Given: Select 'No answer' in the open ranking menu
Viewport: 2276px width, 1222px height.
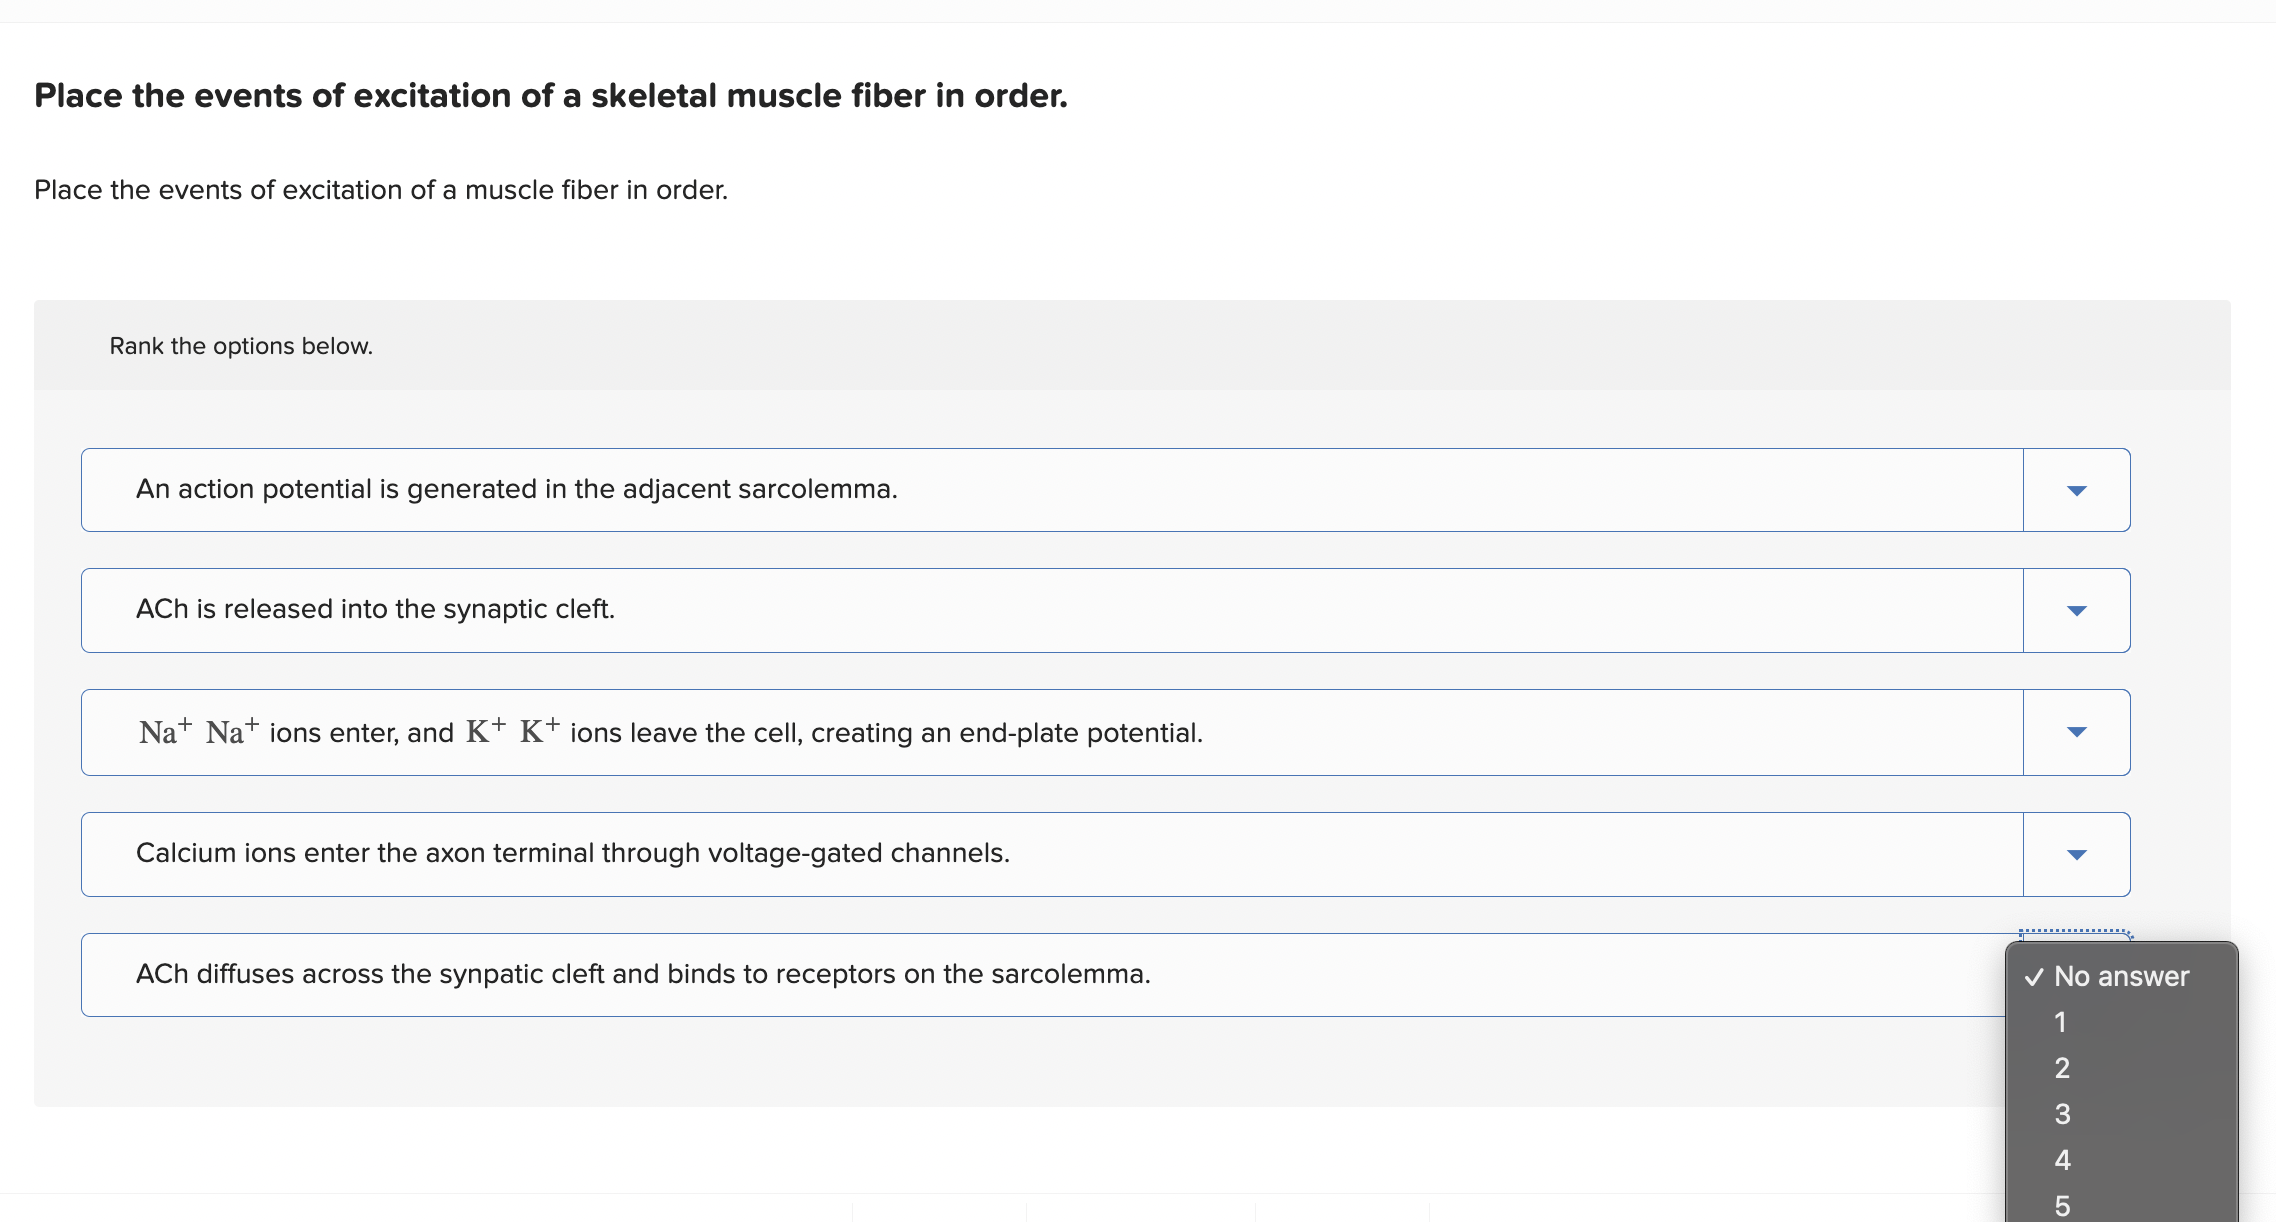Looking at the screenshot, I should tap(2120, 976).
